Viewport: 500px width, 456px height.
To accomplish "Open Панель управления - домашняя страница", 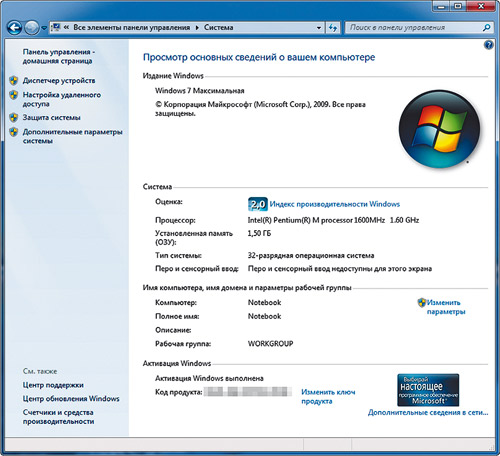I will point(59,56).
